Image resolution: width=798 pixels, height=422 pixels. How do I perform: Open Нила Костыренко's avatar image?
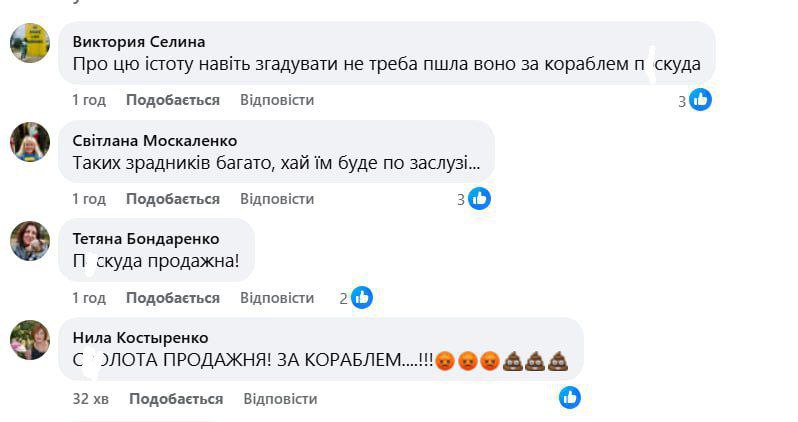pyautogui.click(x=30, y=340)
